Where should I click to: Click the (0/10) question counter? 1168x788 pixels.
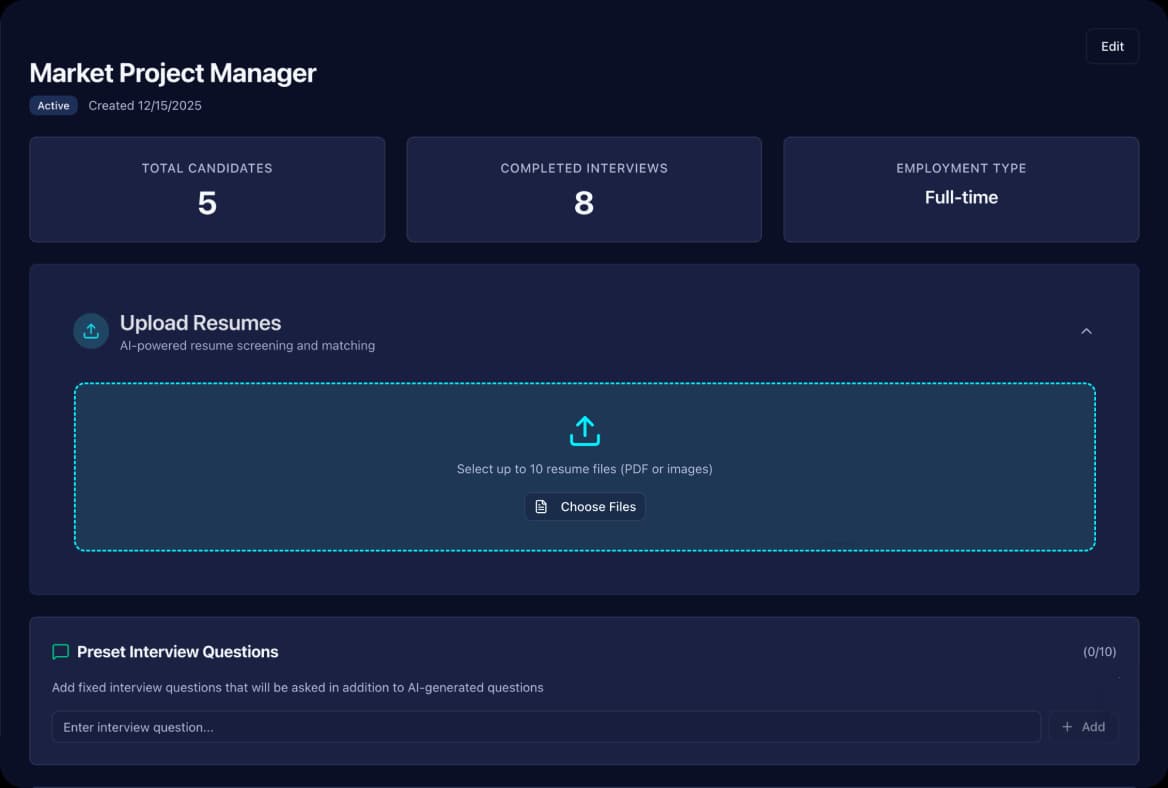point(1099,652)
